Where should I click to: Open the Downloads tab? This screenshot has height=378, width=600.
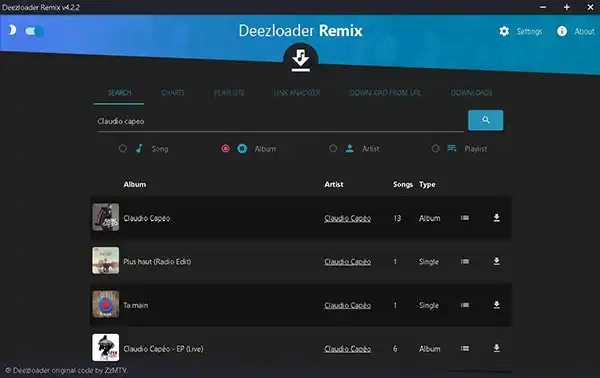click(471, 93)
